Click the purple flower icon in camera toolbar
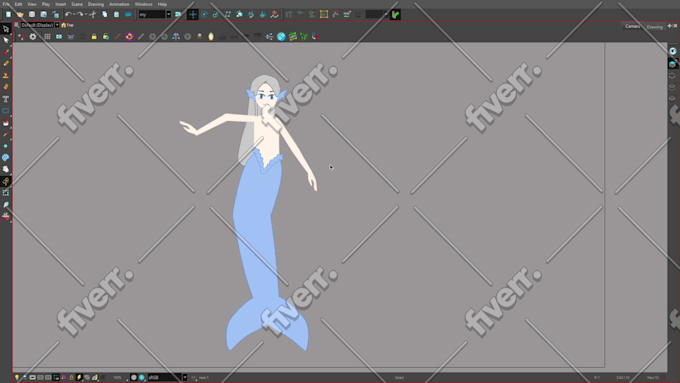The height and width of the screenshot is (383, 680). pyautogui.click(x=129, y=37)
